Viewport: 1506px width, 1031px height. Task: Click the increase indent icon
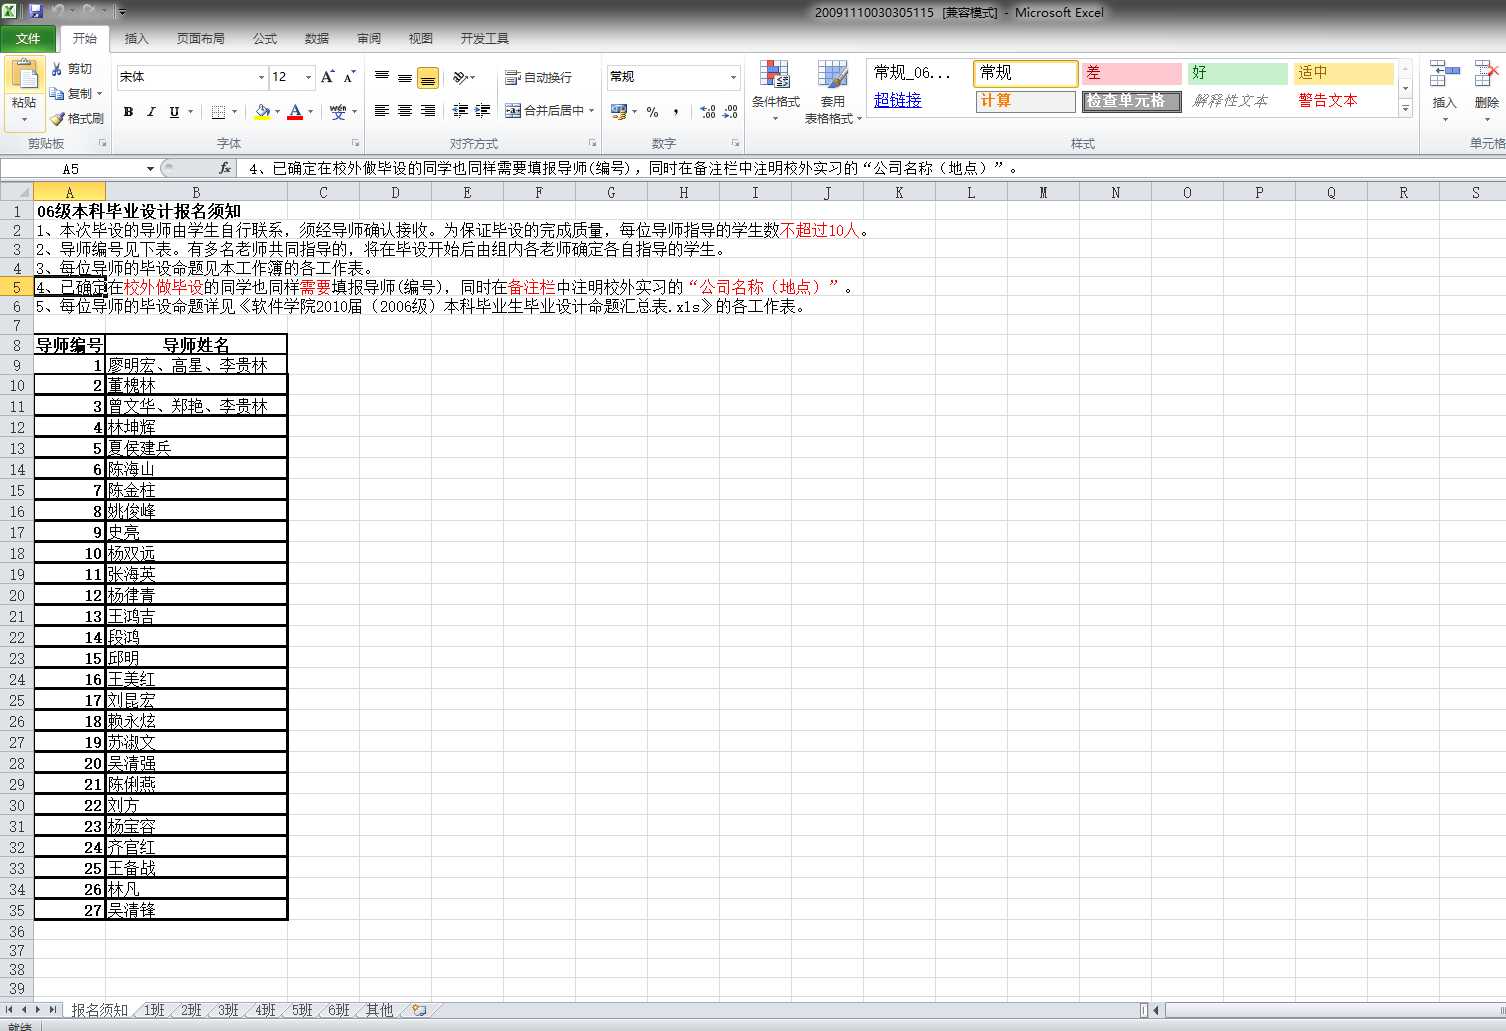[x=483, y=111]
